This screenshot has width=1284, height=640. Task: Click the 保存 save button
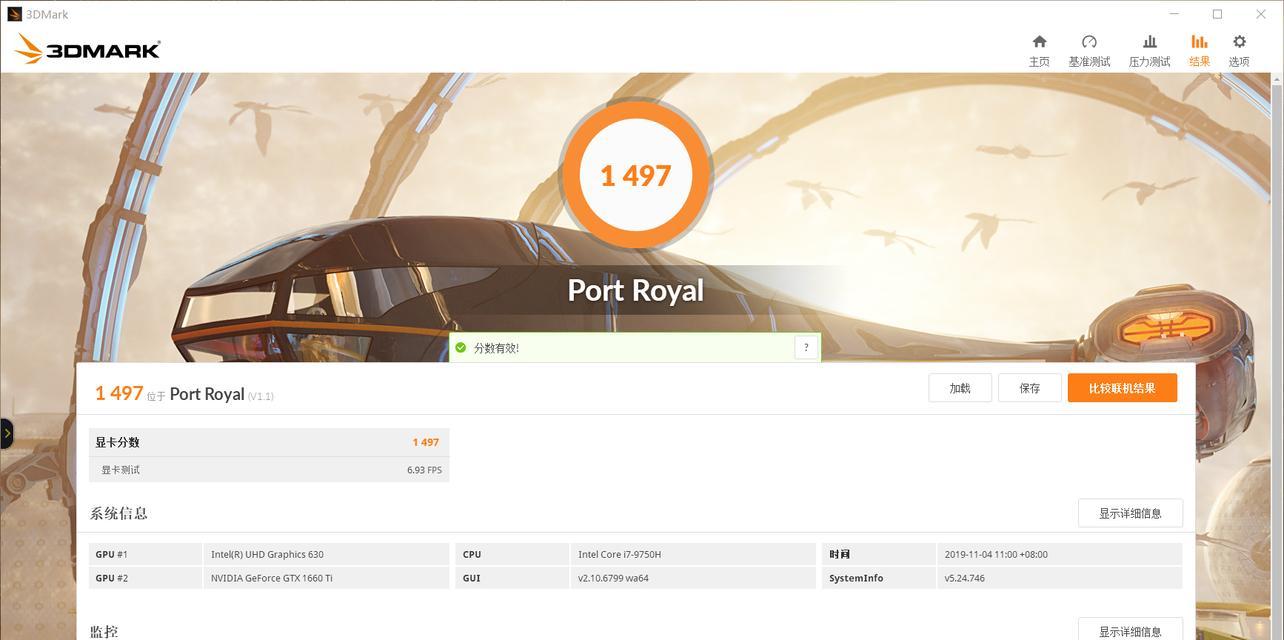pyautogui.click(x=1030, y=388)
